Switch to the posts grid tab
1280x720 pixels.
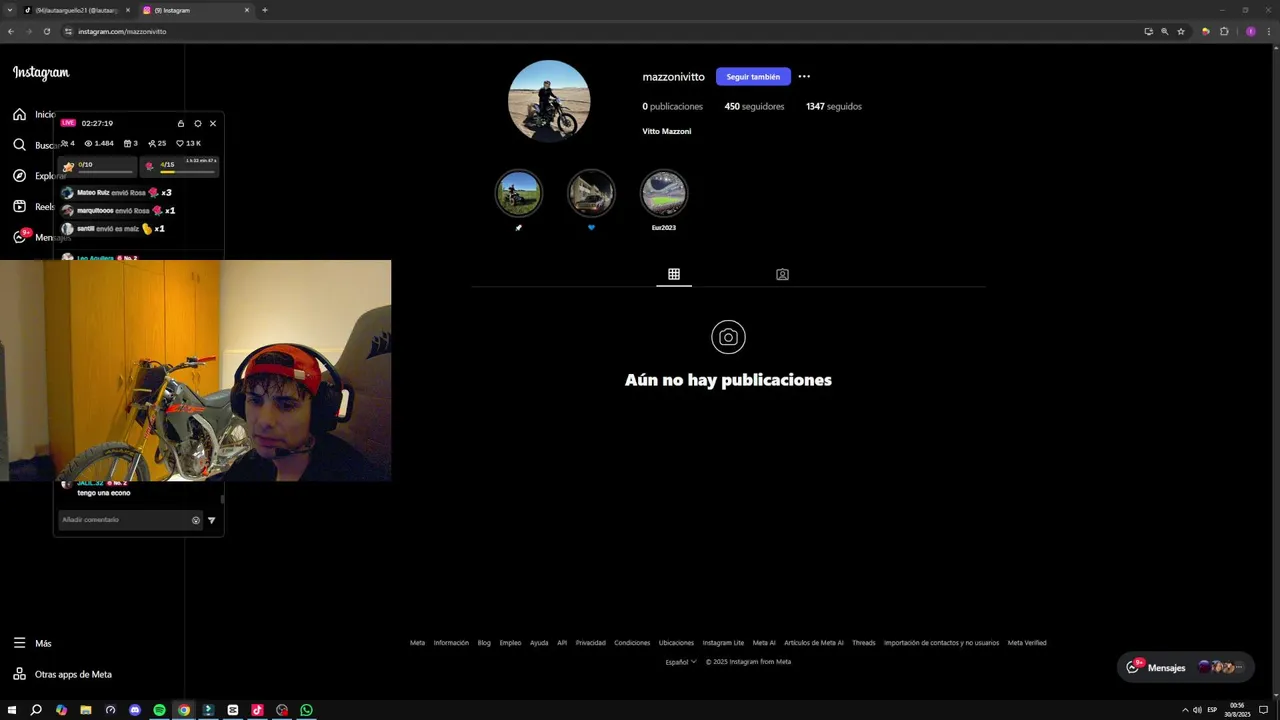pos(674,274)
